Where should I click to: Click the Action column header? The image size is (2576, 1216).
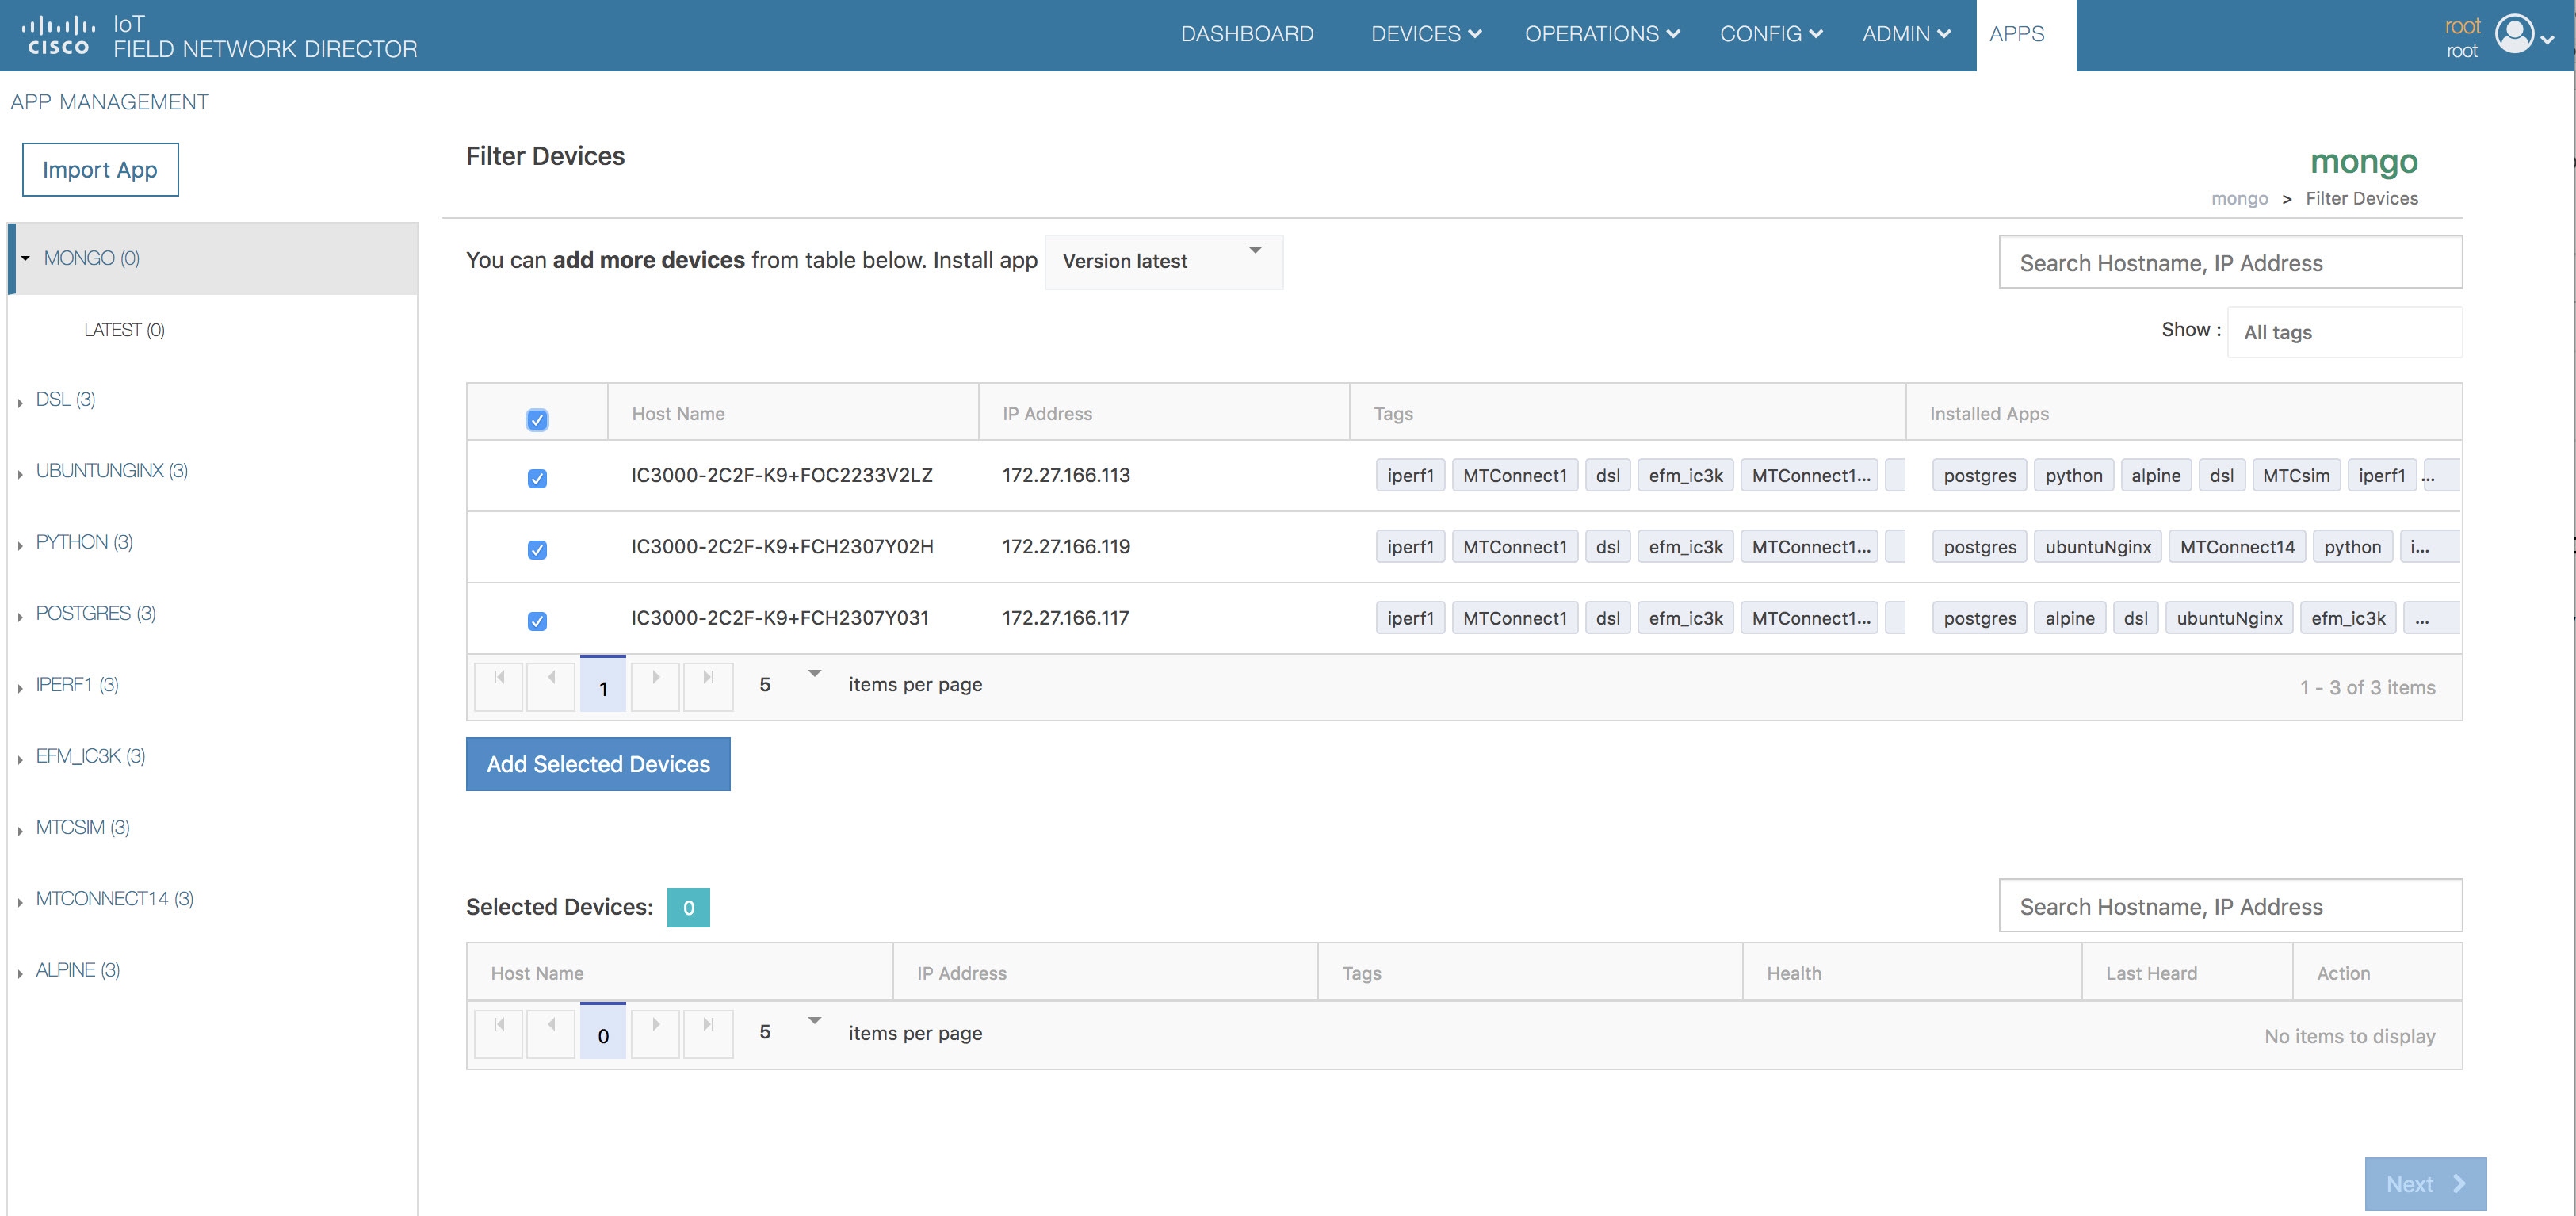pos(2377,972)
